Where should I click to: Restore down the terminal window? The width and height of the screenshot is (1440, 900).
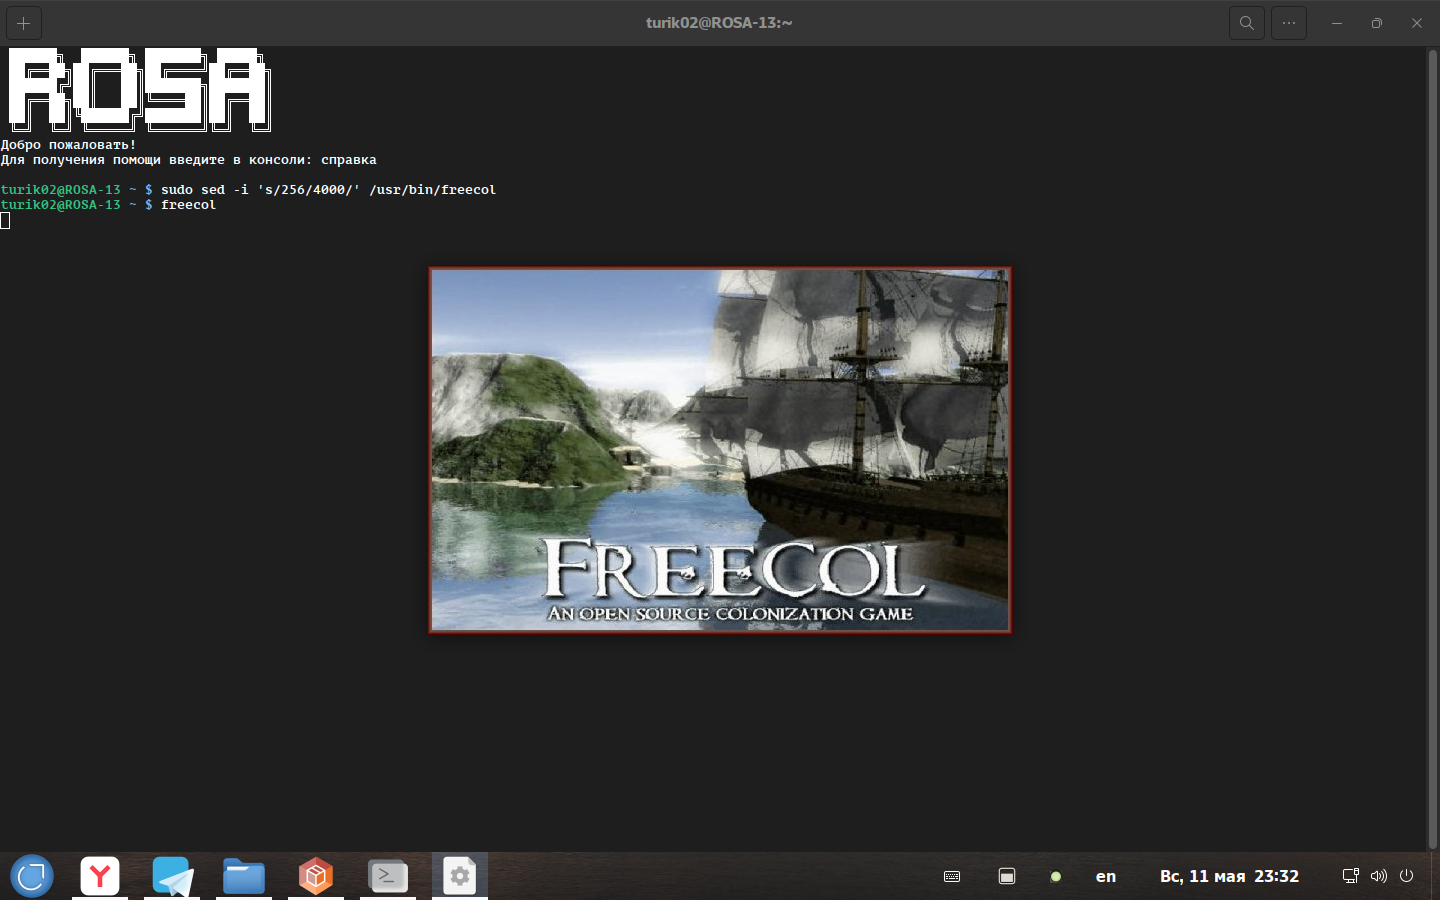(x=1377, y=23)
